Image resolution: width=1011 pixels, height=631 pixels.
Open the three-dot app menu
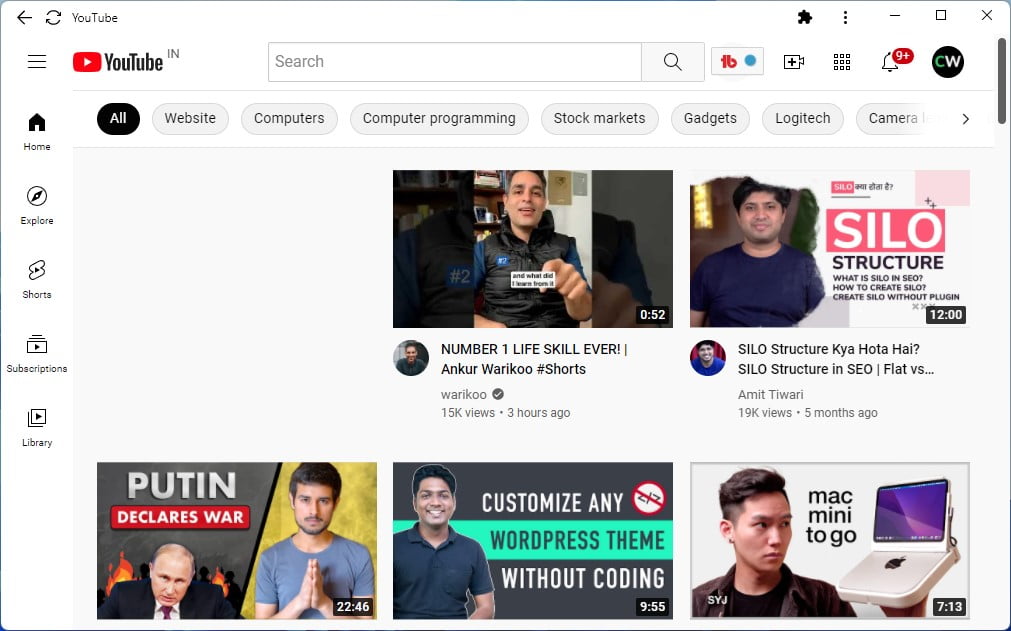pyautogui.click(x=845, y=17)
